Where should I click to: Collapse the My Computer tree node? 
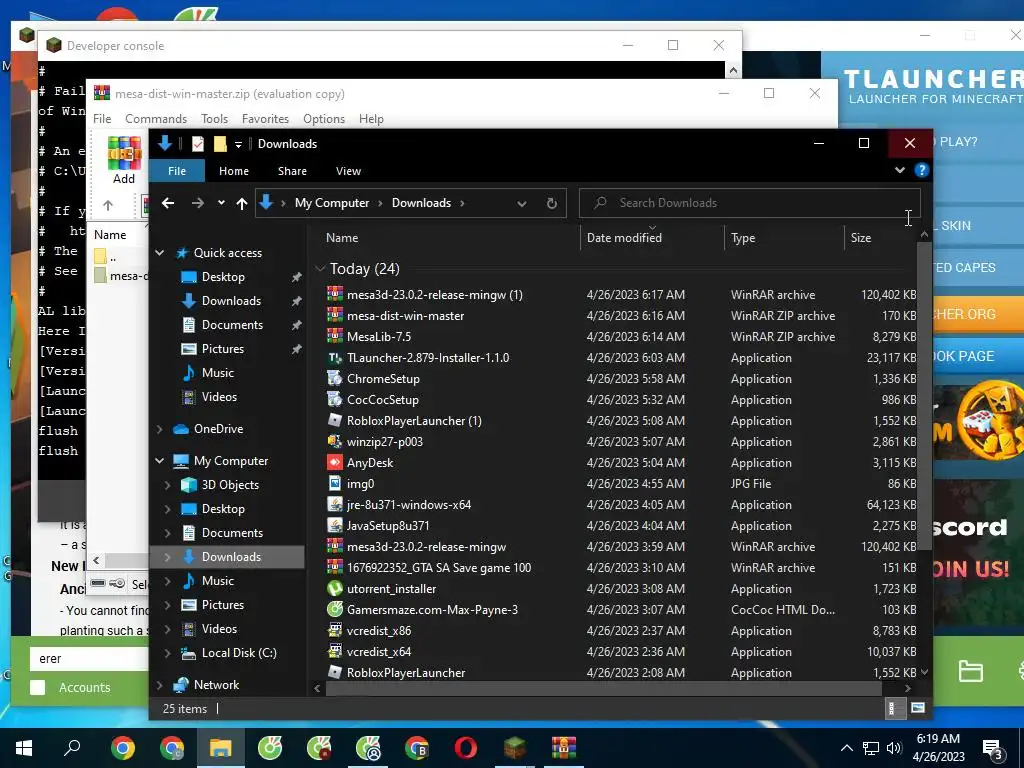[160, 461]
